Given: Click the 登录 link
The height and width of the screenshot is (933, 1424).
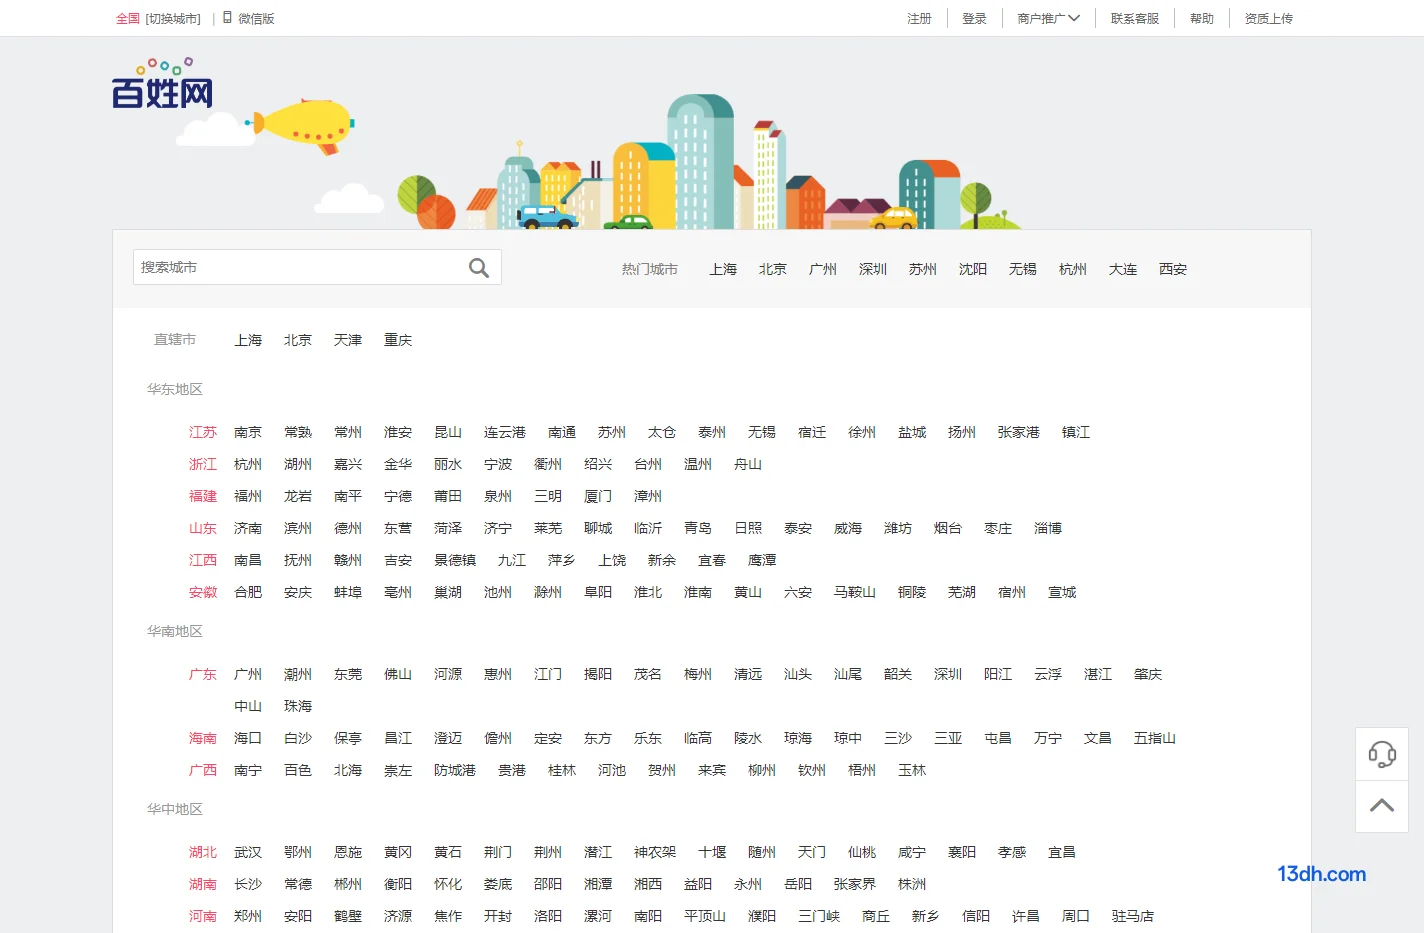Looking at the screenshot, I should coord(974,18).
